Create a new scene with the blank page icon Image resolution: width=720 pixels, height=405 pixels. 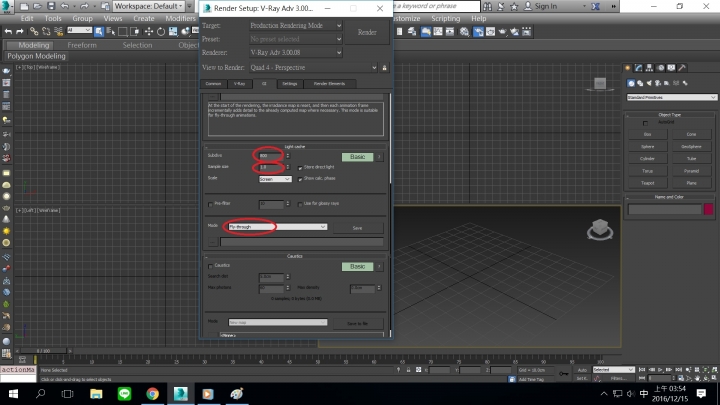click(24, 6)
